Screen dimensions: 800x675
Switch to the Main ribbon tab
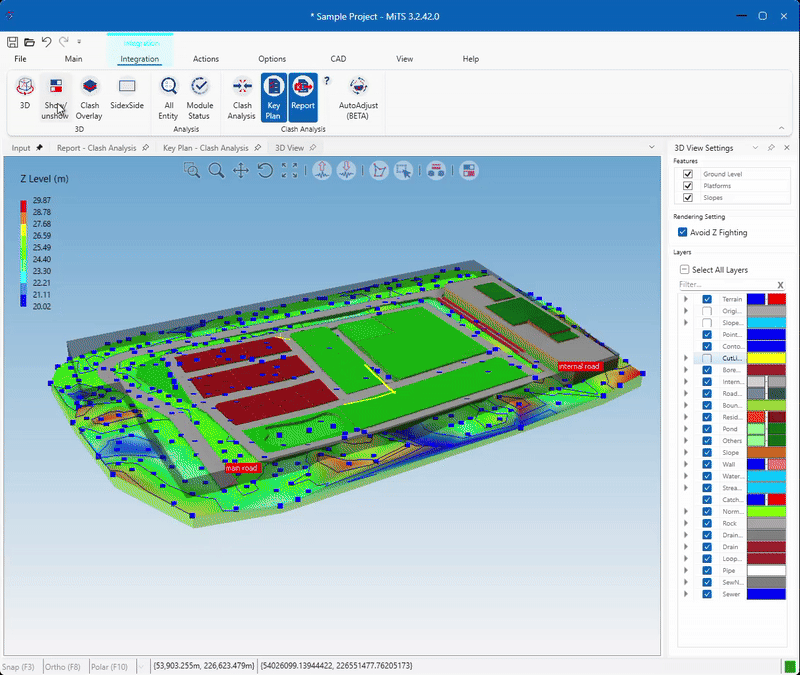[73, 59]
